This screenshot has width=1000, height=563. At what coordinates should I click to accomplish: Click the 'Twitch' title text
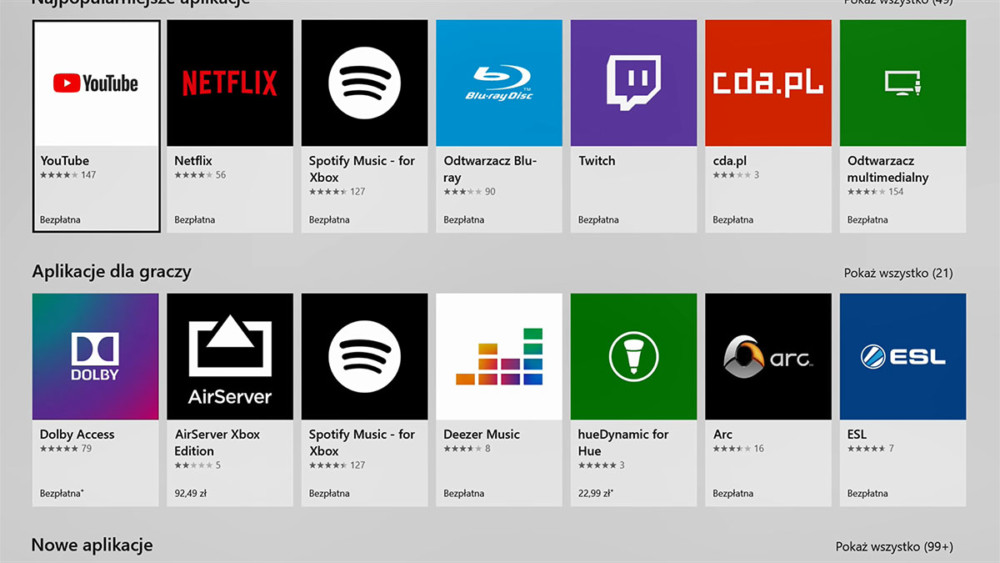coord(597,161)
